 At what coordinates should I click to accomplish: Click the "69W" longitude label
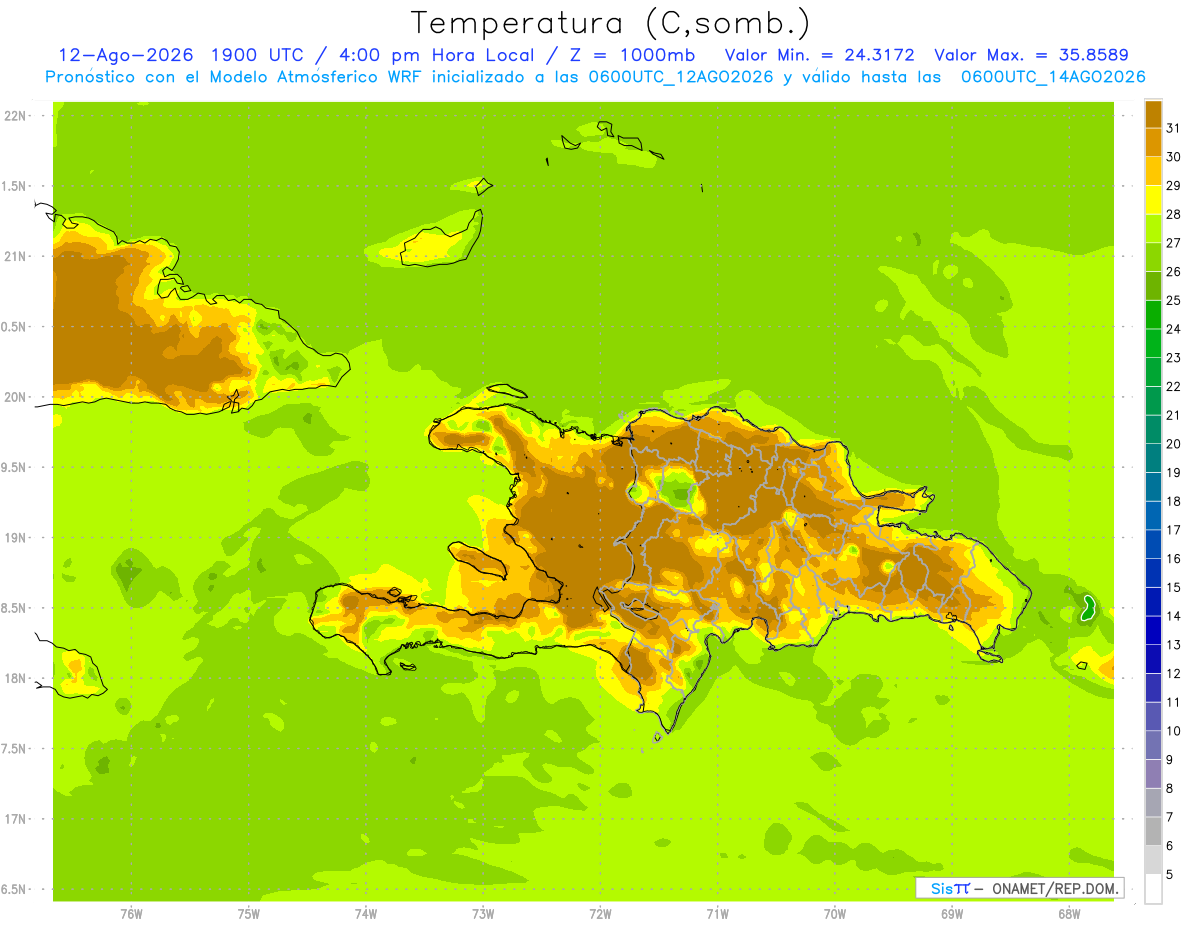952,913
